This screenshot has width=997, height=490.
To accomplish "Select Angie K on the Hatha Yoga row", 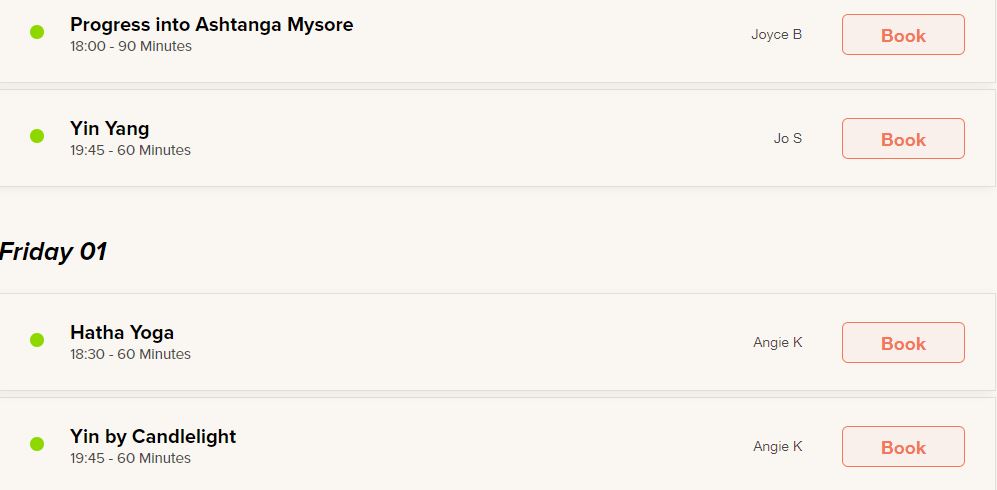I will [777, 343].
